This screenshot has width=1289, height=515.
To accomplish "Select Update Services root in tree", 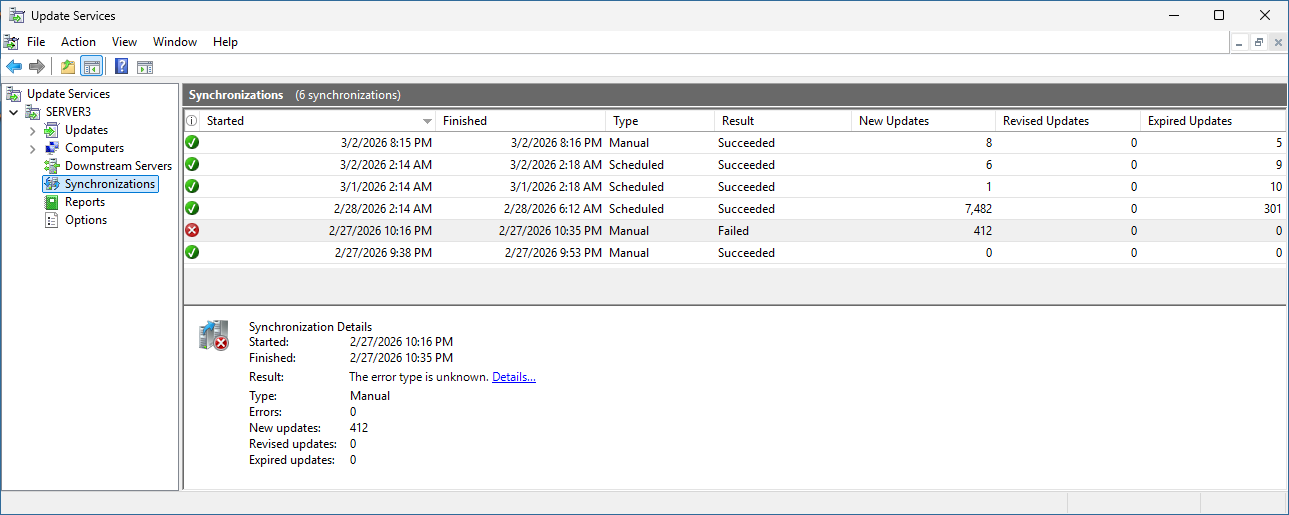I will 68,94.
